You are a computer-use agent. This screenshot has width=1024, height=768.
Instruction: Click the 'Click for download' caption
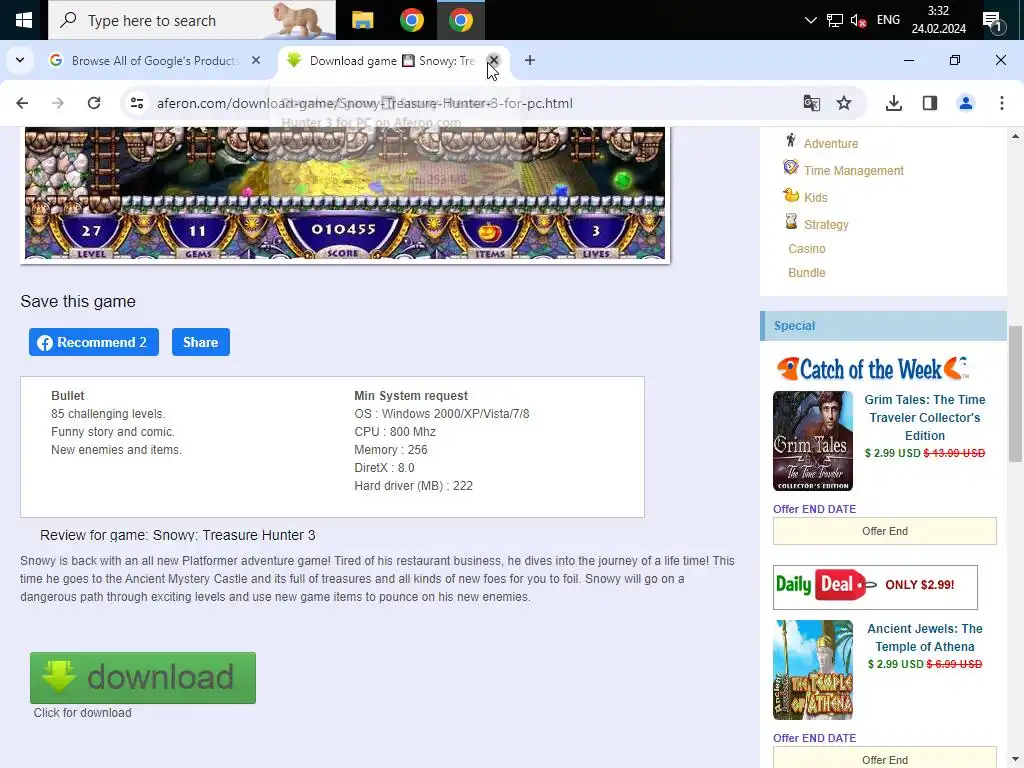pos(82,713)
